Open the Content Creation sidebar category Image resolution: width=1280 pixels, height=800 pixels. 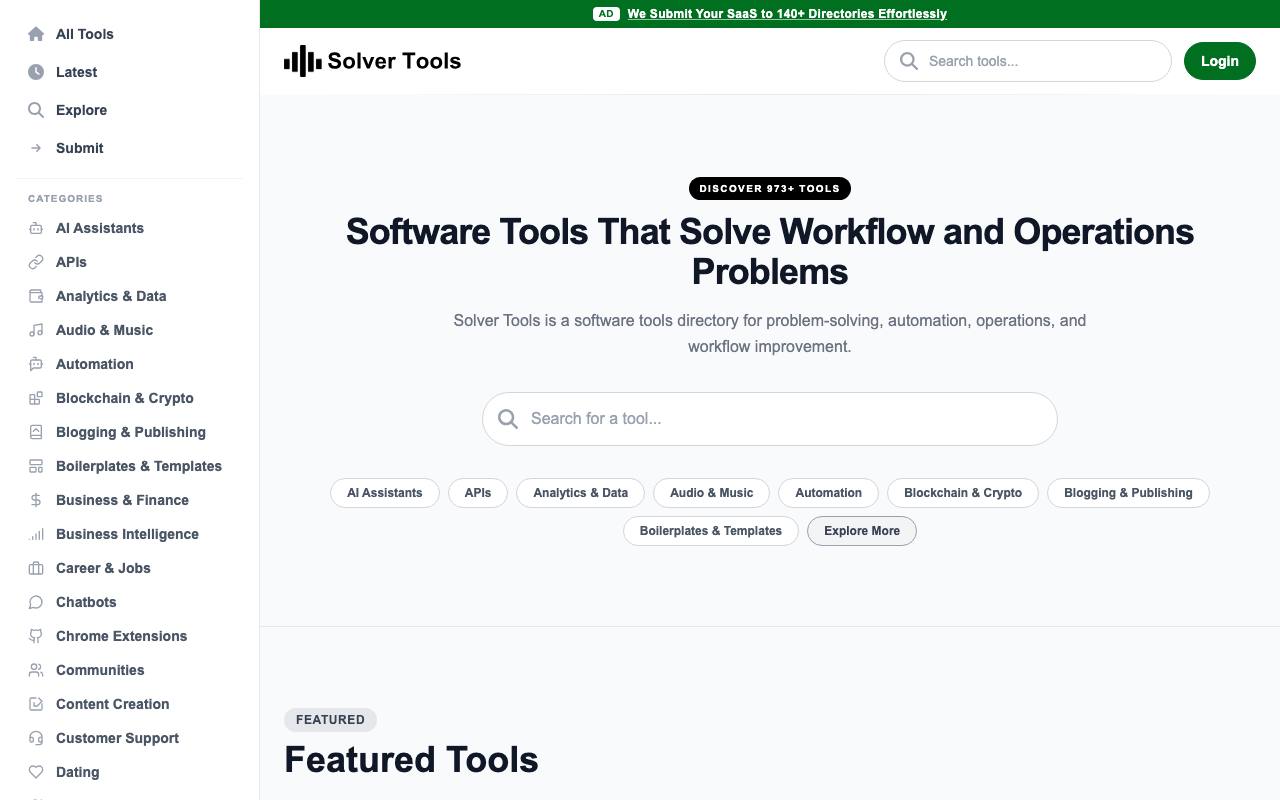coord(130,704)
